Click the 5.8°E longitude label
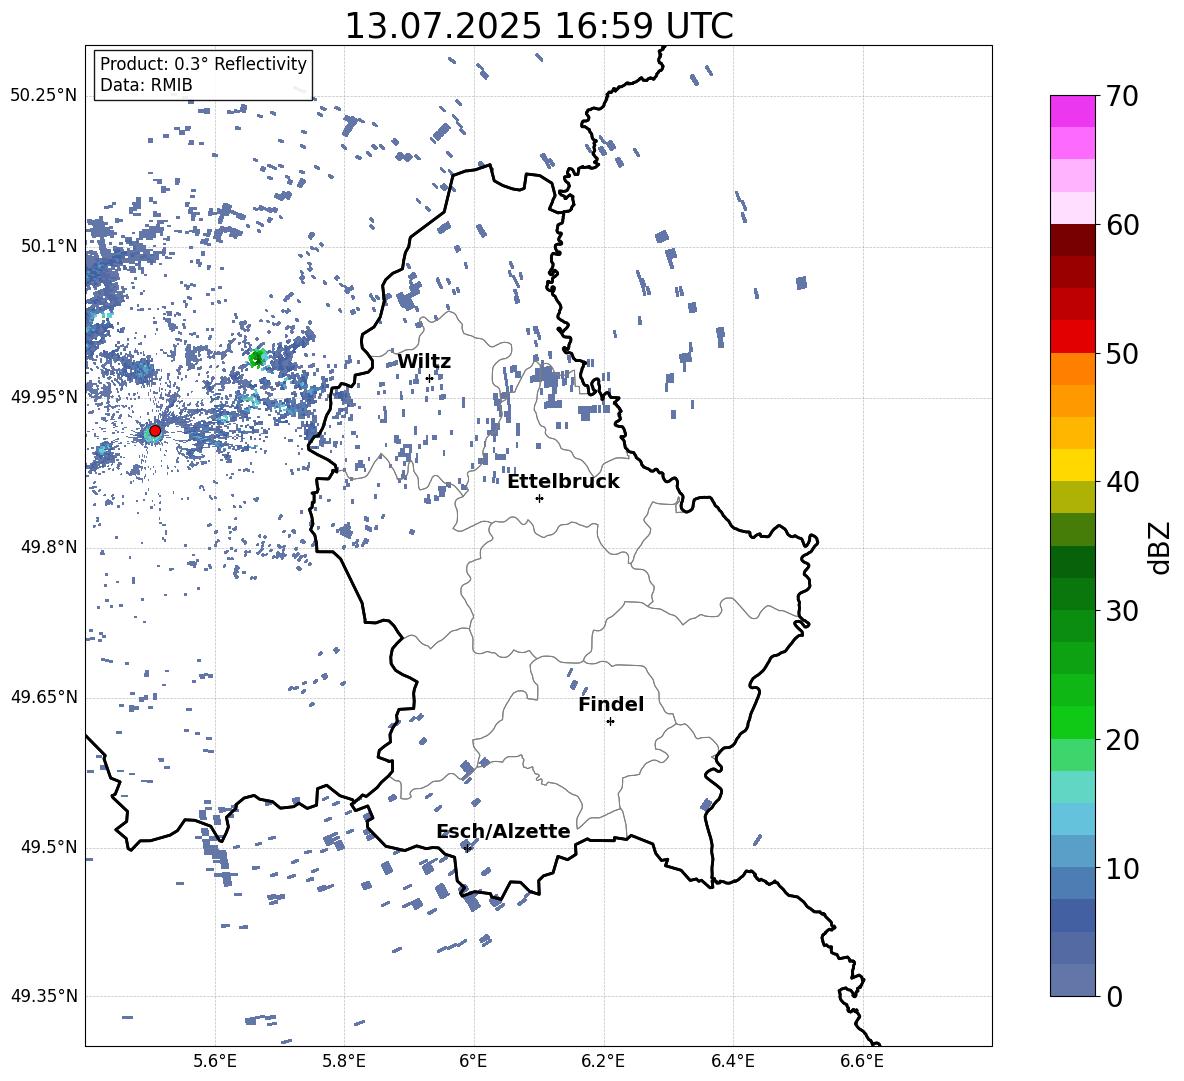This screenshot has width=1184, height=1081. [x=344, y=1062]
